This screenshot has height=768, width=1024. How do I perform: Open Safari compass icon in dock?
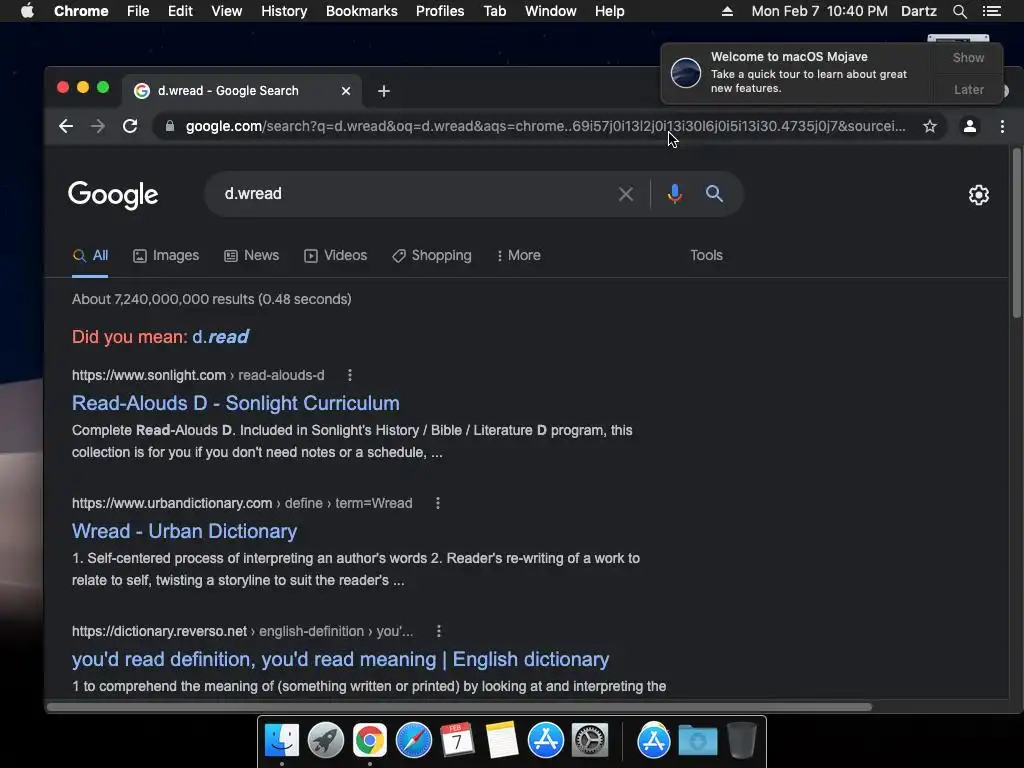413,741
